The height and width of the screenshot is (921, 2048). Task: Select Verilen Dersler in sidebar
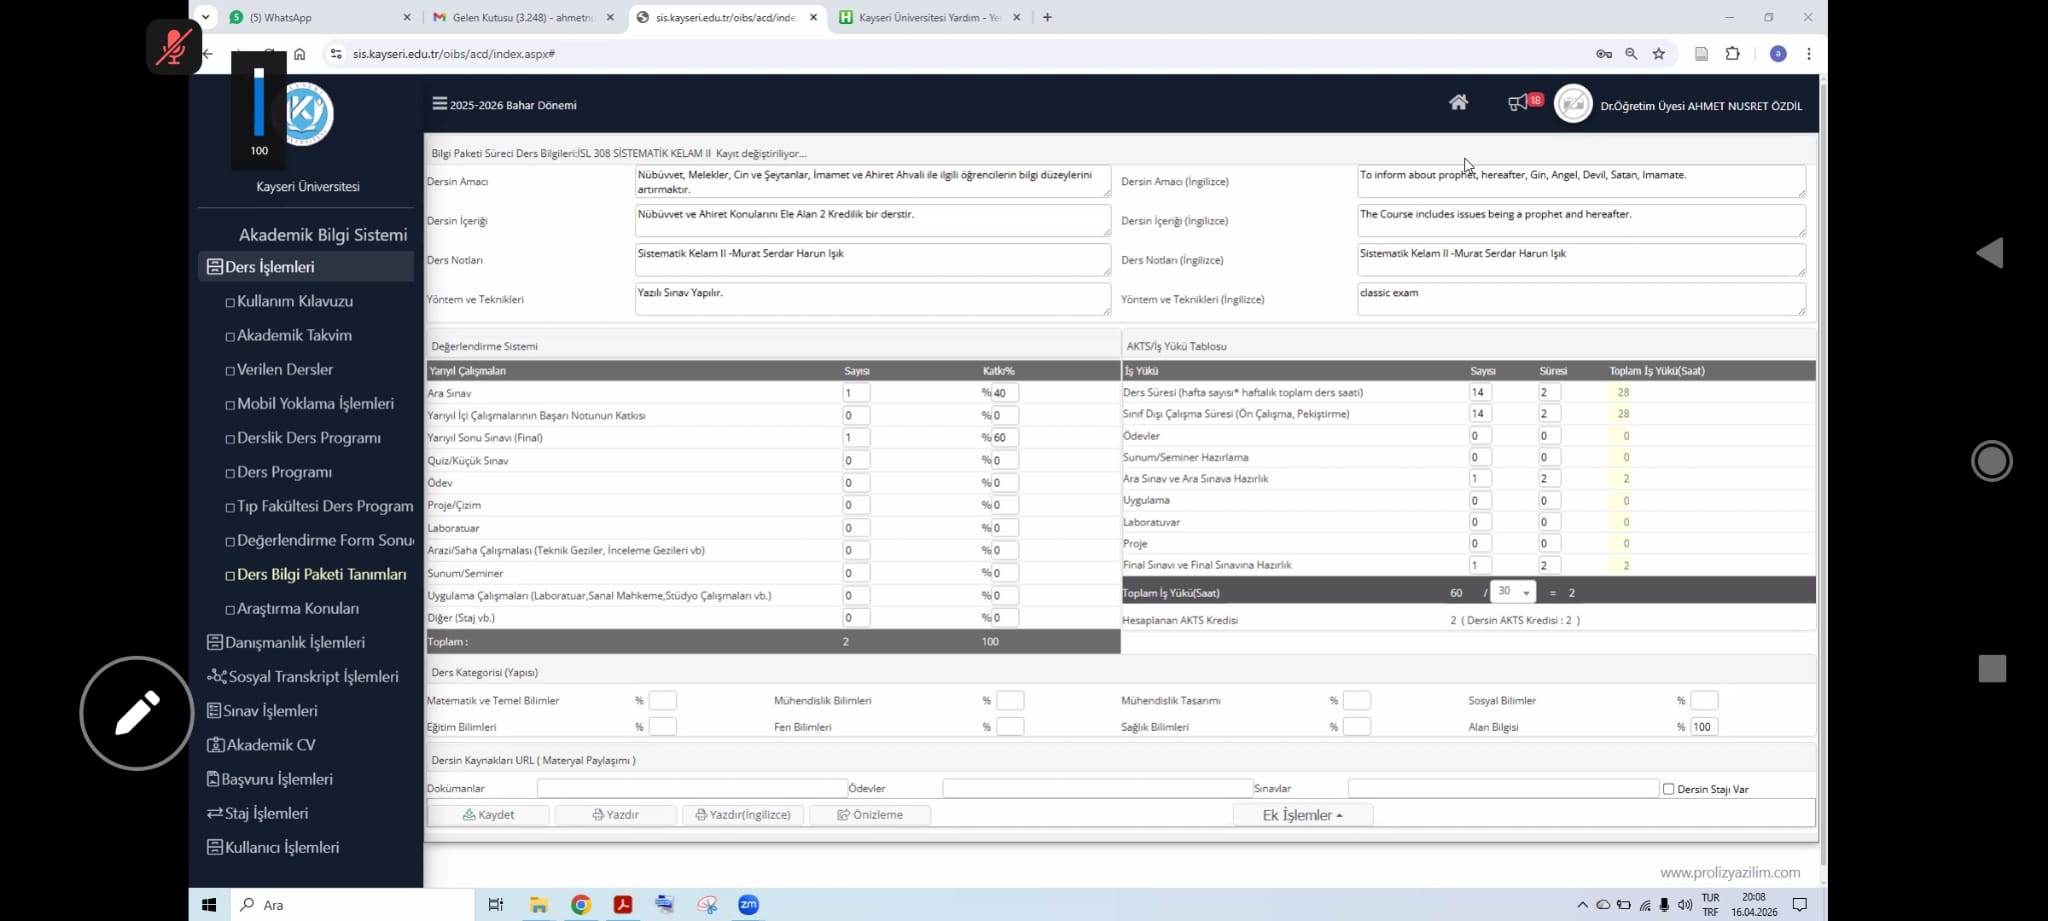tap(285, 369)
